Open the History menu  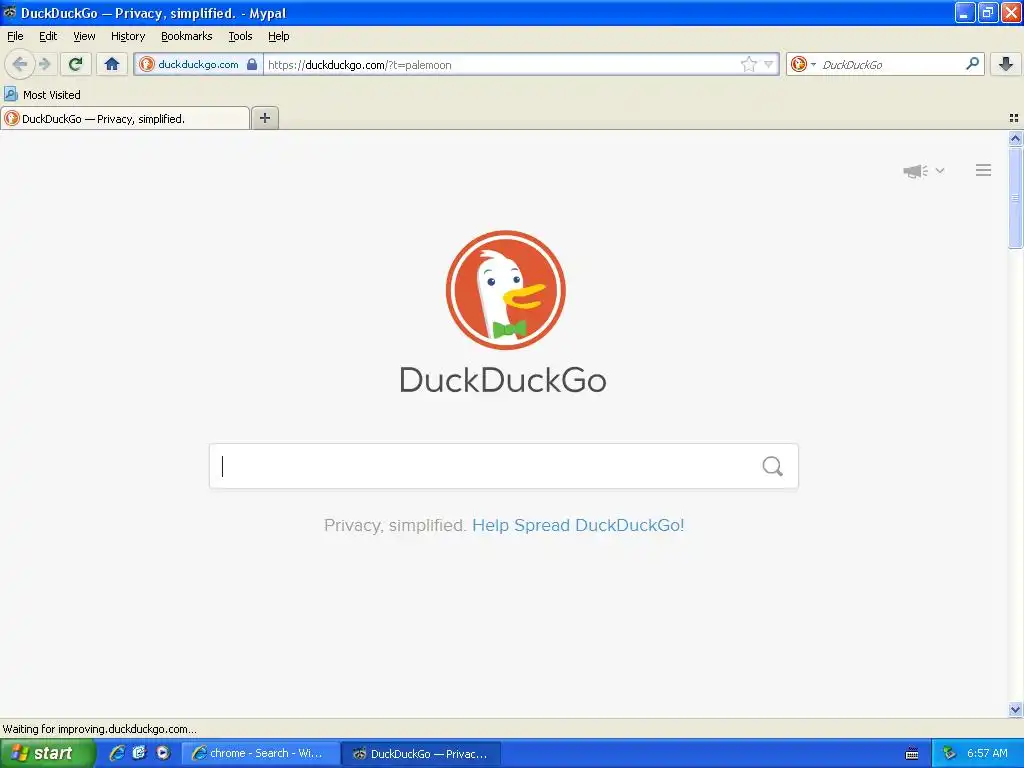pyautogui.click(x=128, y=37)
